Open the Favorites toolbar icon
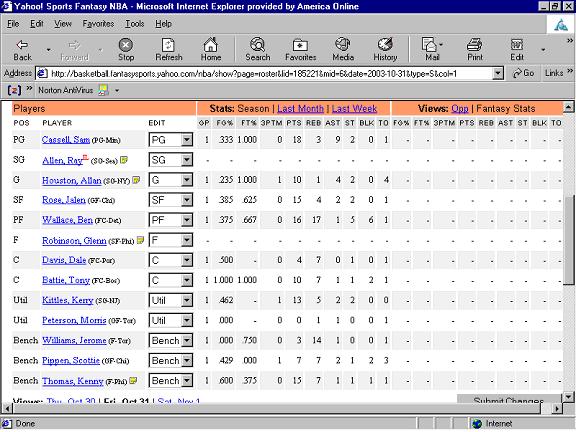576x432 pixels. tap(300, 45)
